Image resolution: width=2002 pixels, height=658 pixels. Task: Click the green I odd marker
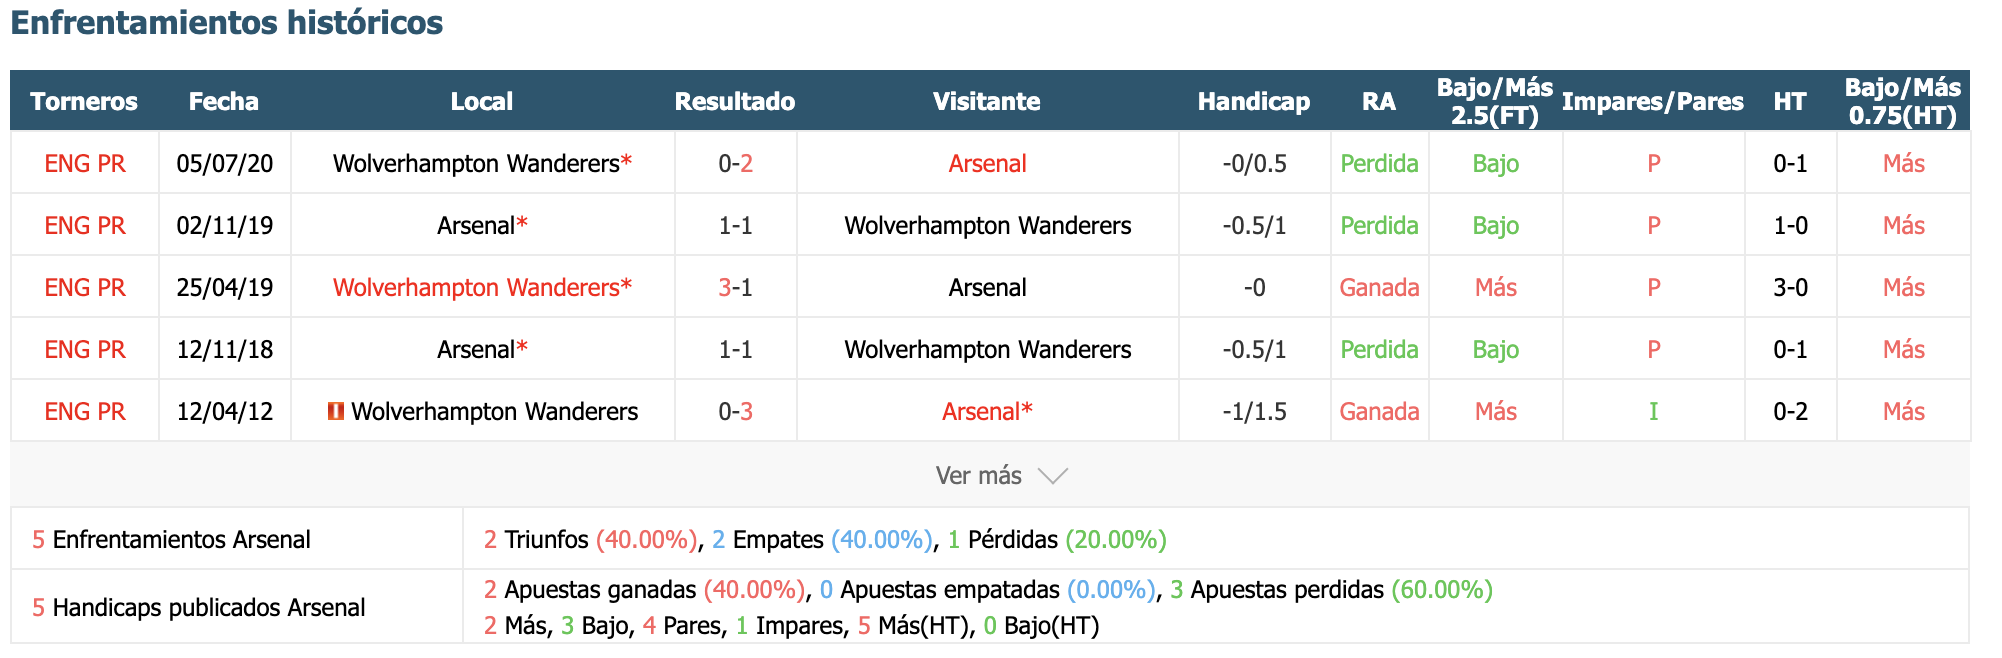coord(1653,411)
